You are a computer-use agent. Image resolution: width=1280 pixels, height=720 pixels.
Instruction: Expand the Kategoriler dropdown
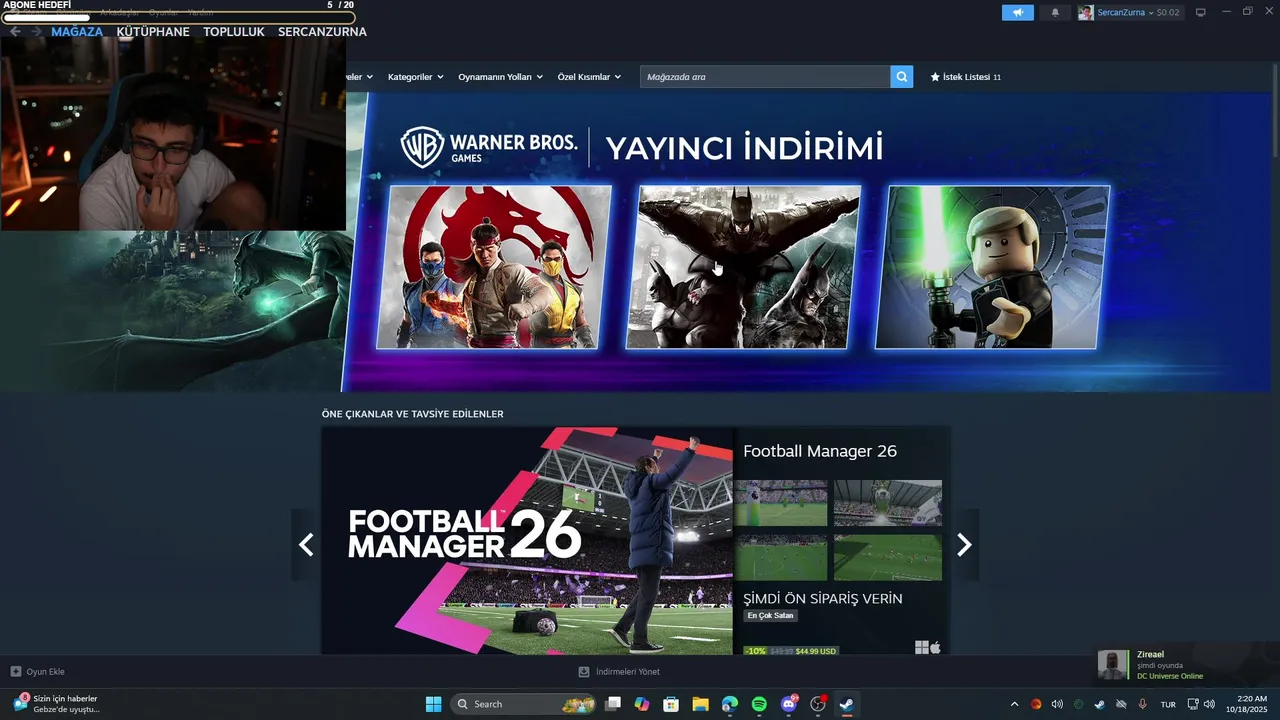click(415, 77)
